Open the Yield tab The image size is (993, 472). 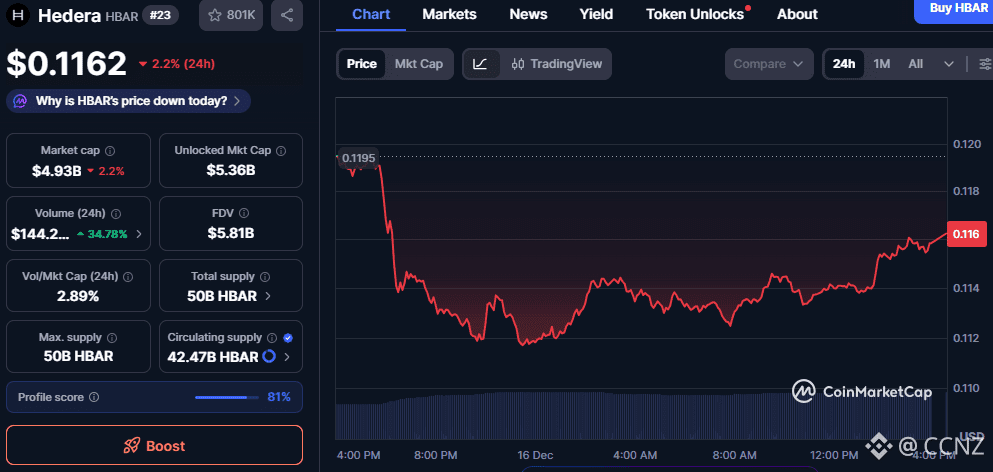coord(596,14)
